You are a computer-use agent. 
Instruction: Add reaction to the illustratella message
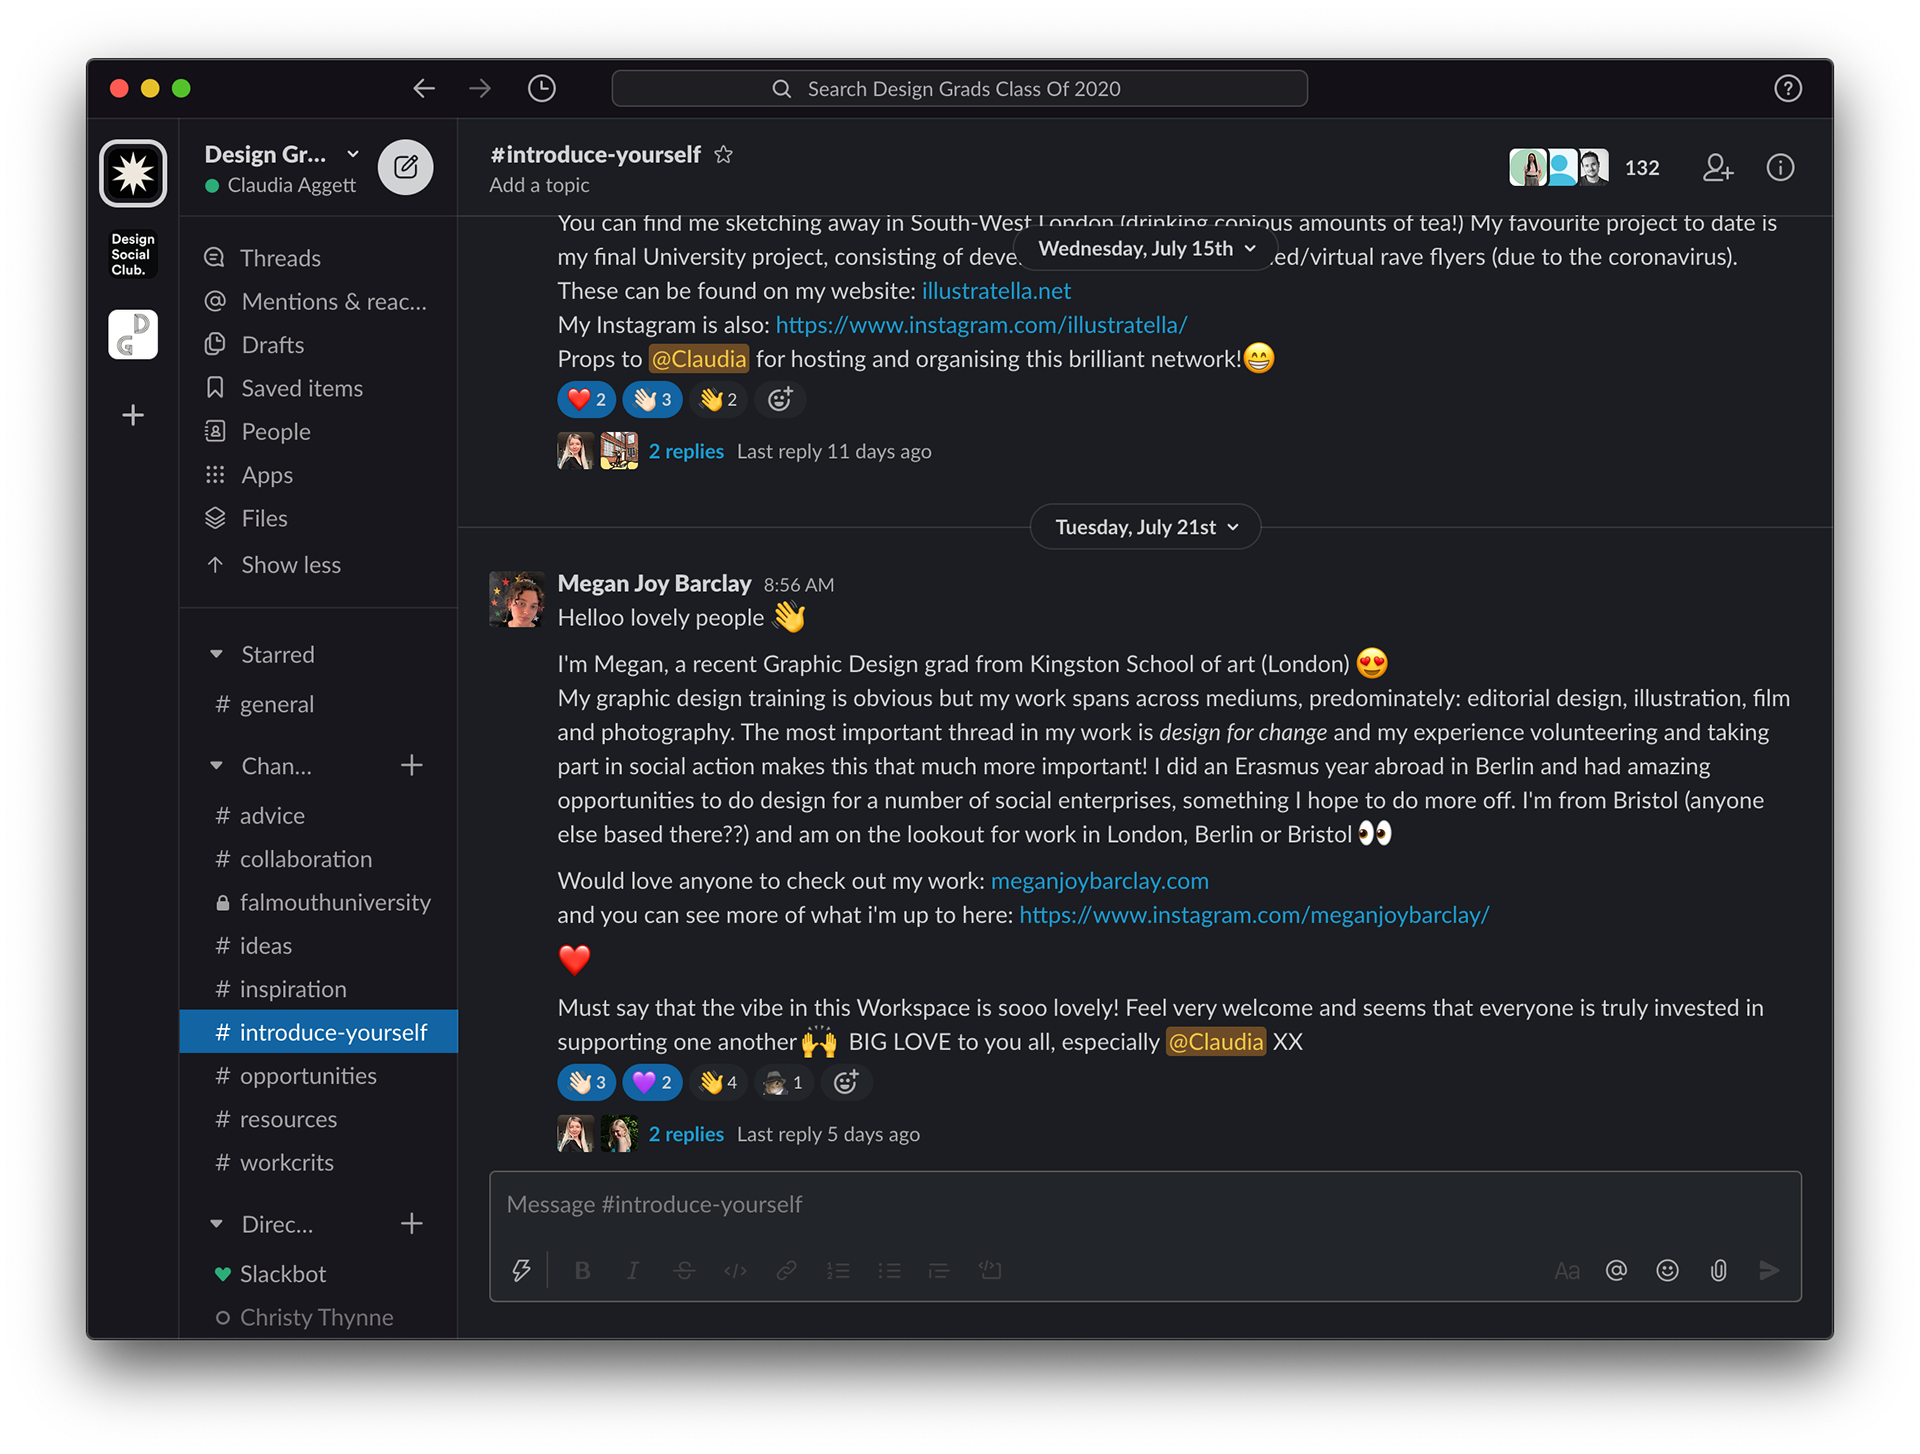(780, 399)
